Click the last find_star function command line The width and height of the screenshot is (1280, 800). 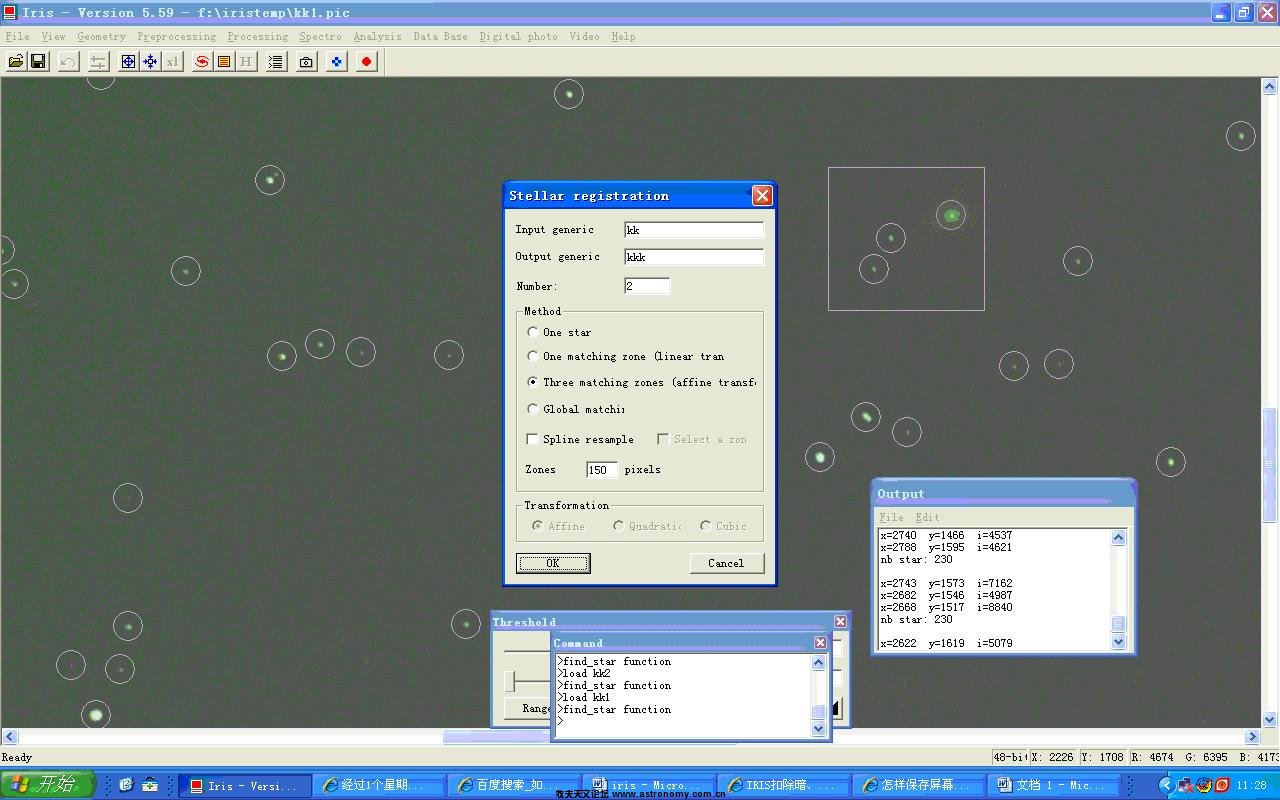coord(615,710)
